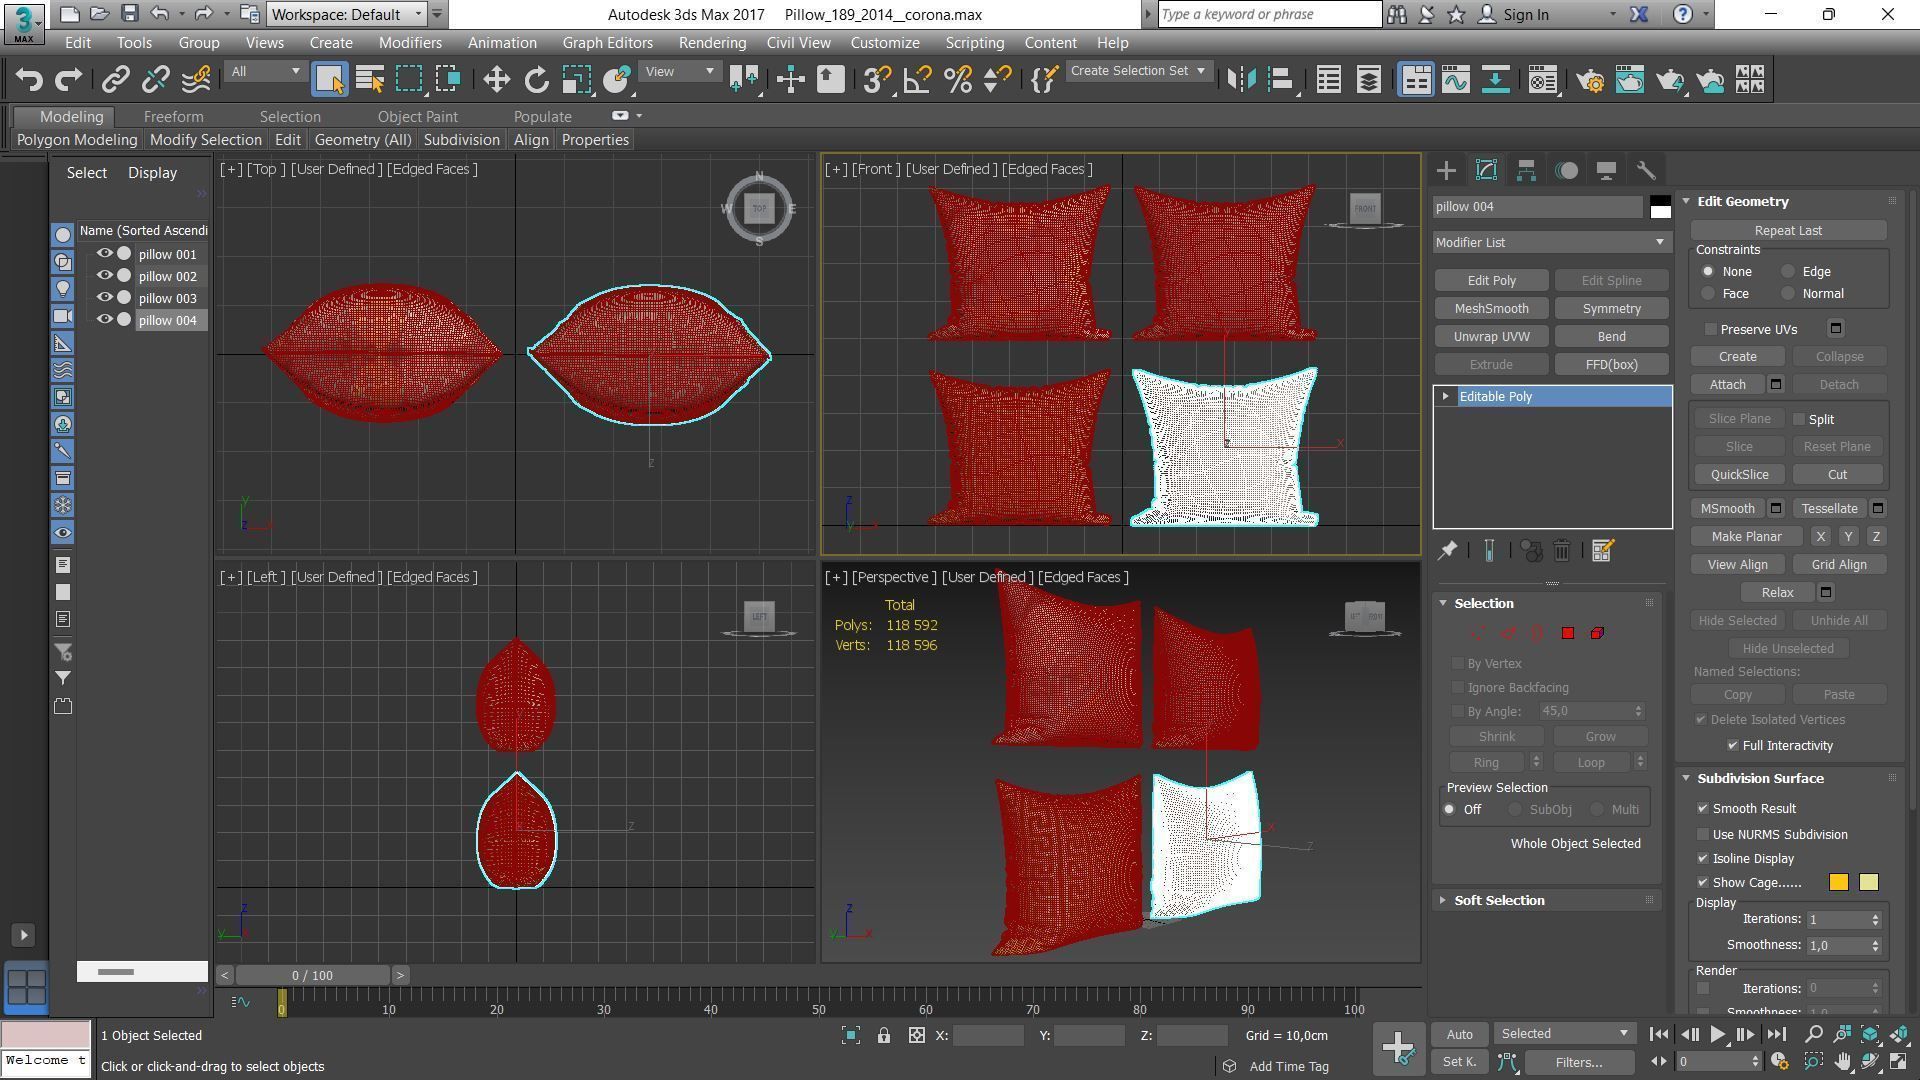Click the QuickSlice button

[1739, 475]
